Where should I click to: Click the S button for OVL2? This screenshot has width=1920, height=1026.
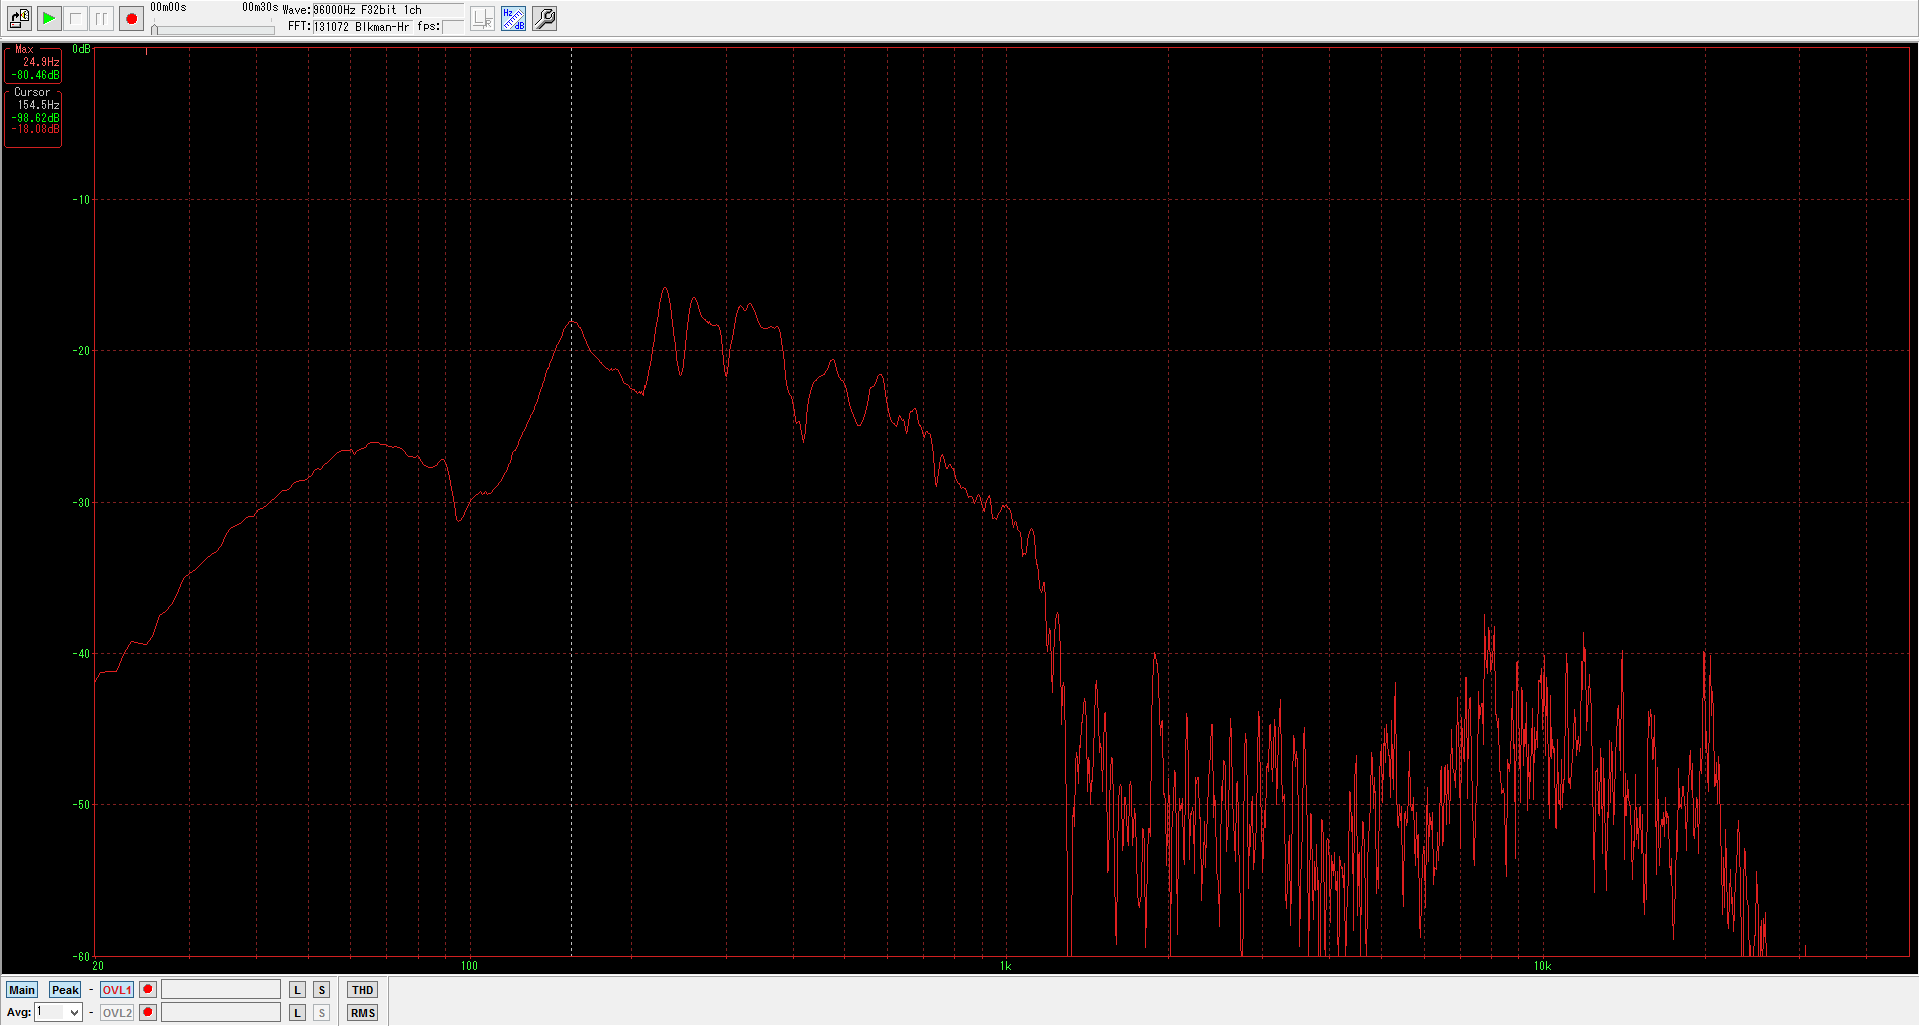(321, 1013)
